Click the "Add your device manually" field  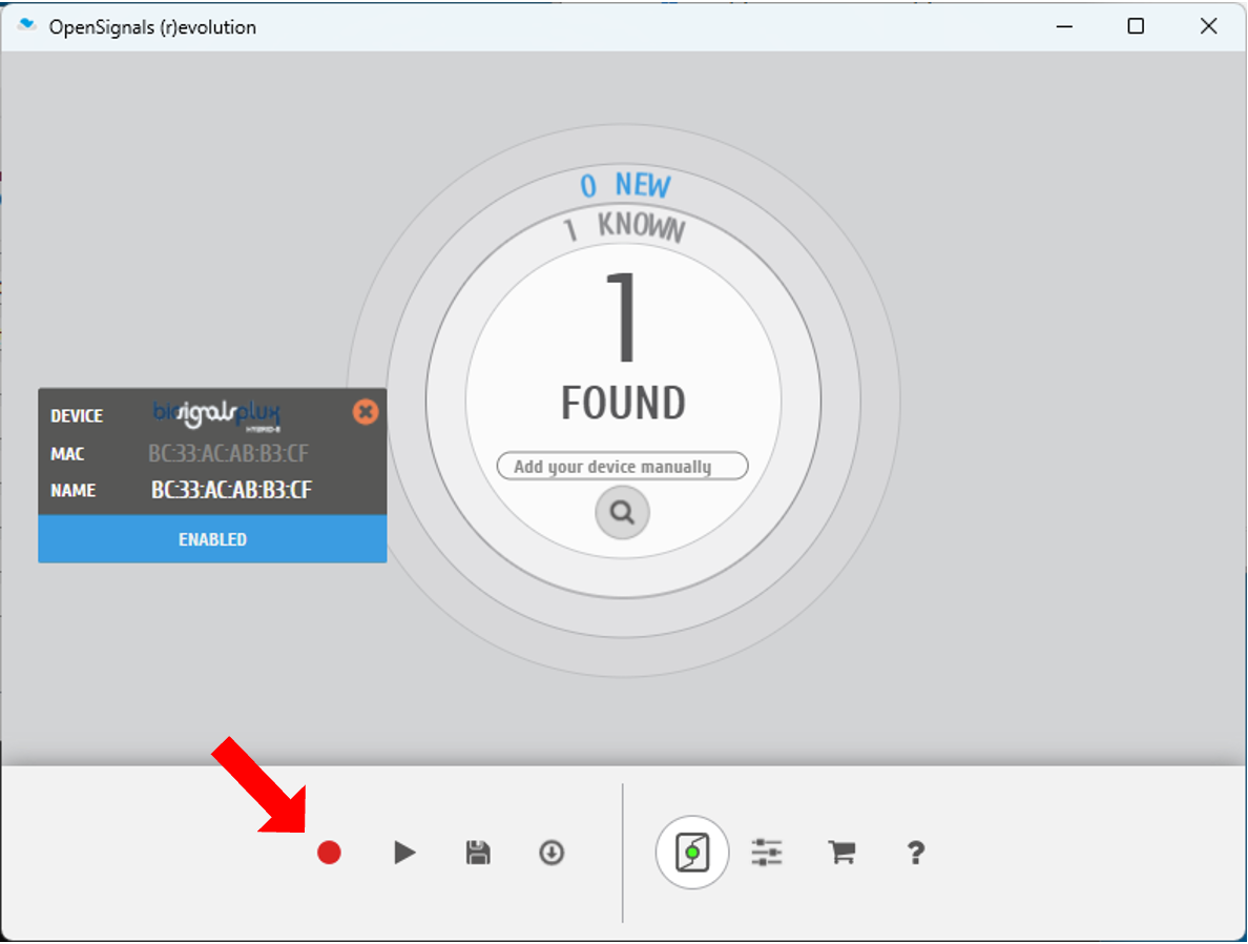click(x=622, y=466)
